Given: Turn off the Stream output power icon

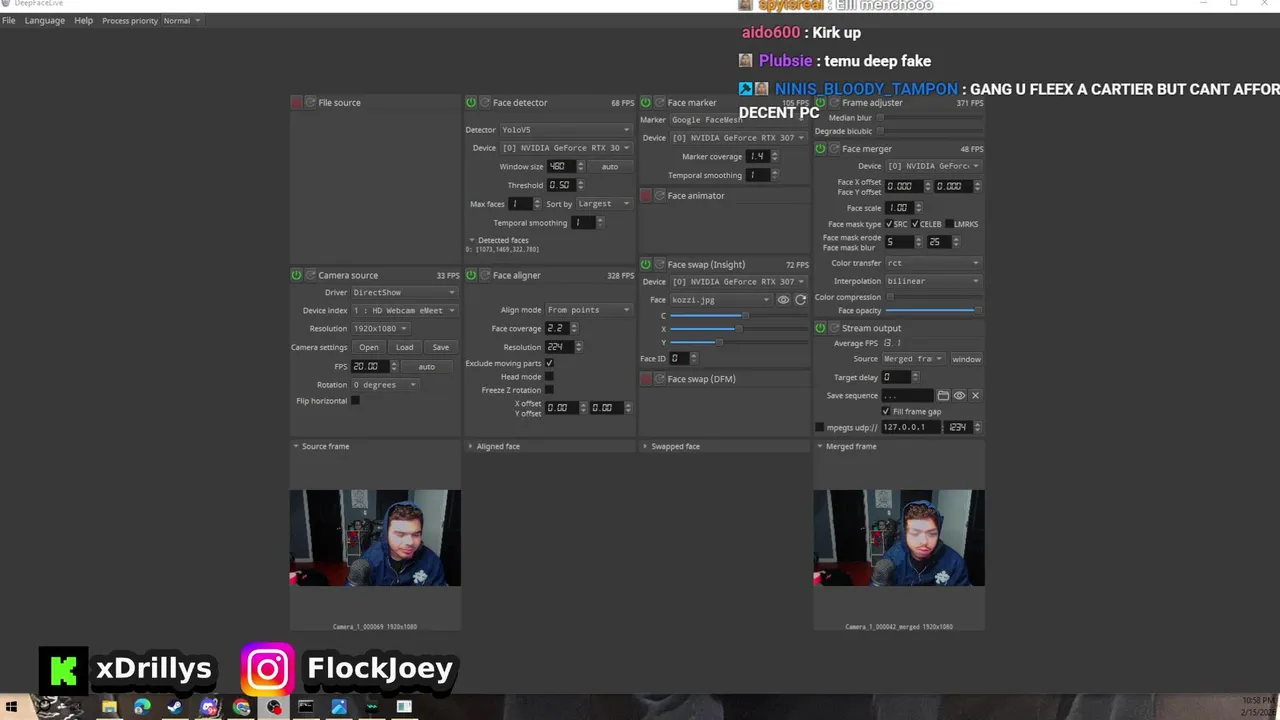Looking at the screenshot, I should (820, 328).
